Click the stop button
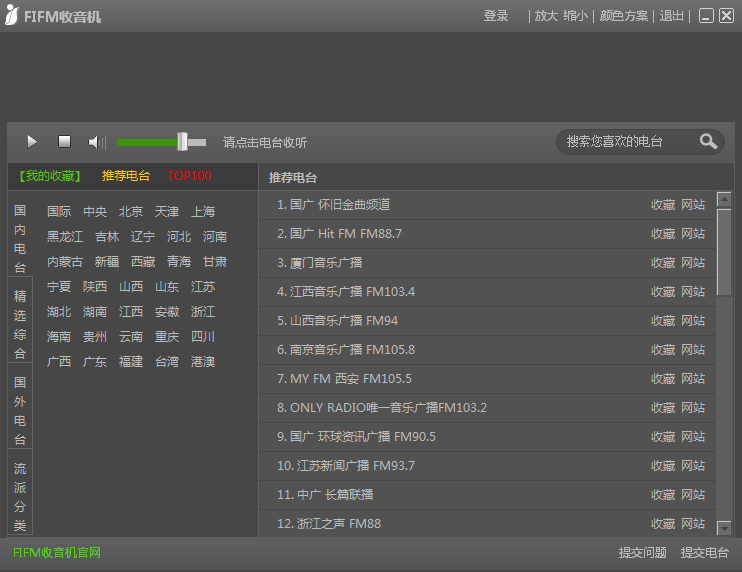This screenshot has width=742, height=572. [x=64, y=141]
